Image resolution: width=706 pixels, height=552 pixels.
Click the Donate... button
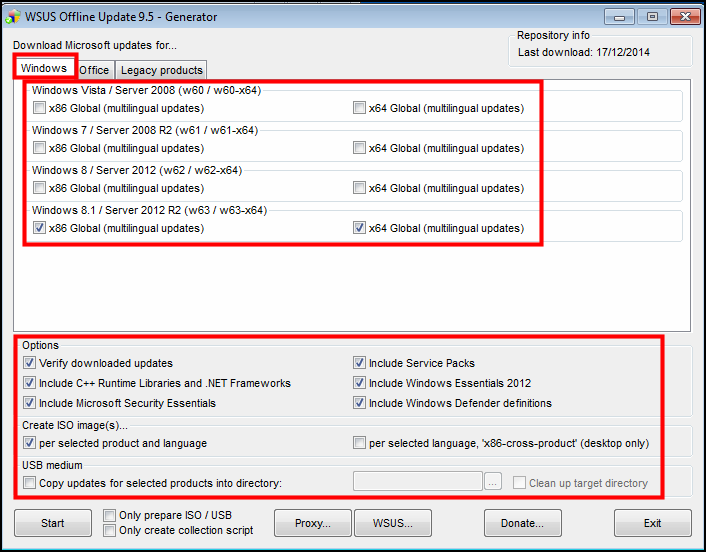tap(522, 523)
